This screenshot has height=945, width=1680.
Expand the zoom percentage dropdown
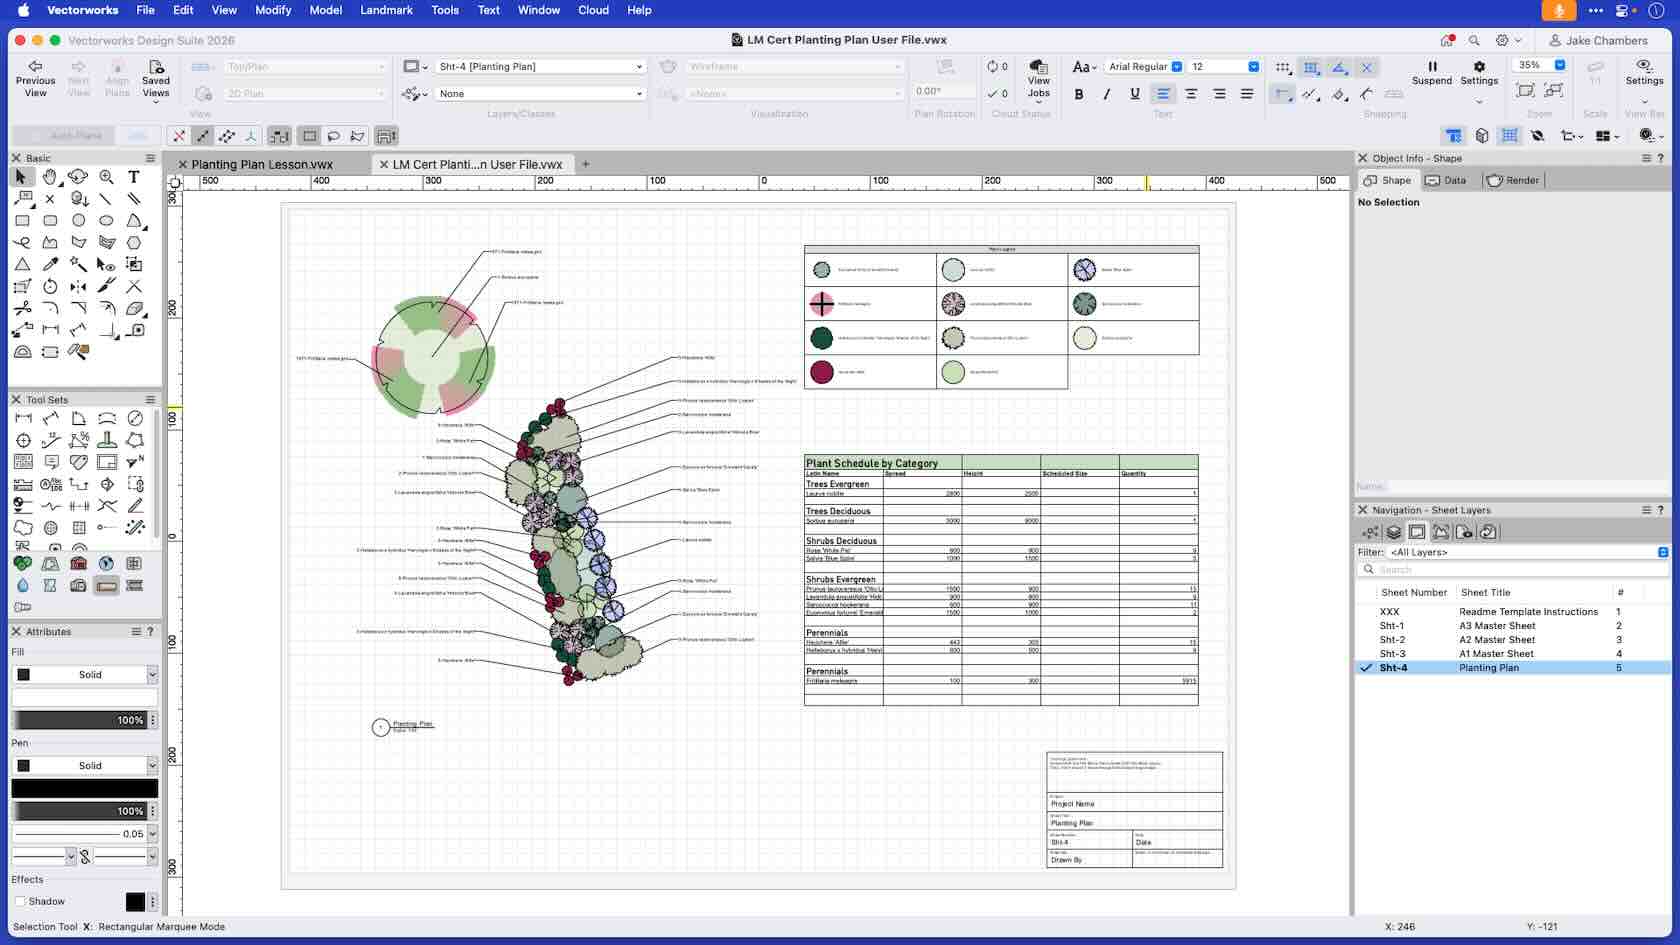tap(1559, 65)
